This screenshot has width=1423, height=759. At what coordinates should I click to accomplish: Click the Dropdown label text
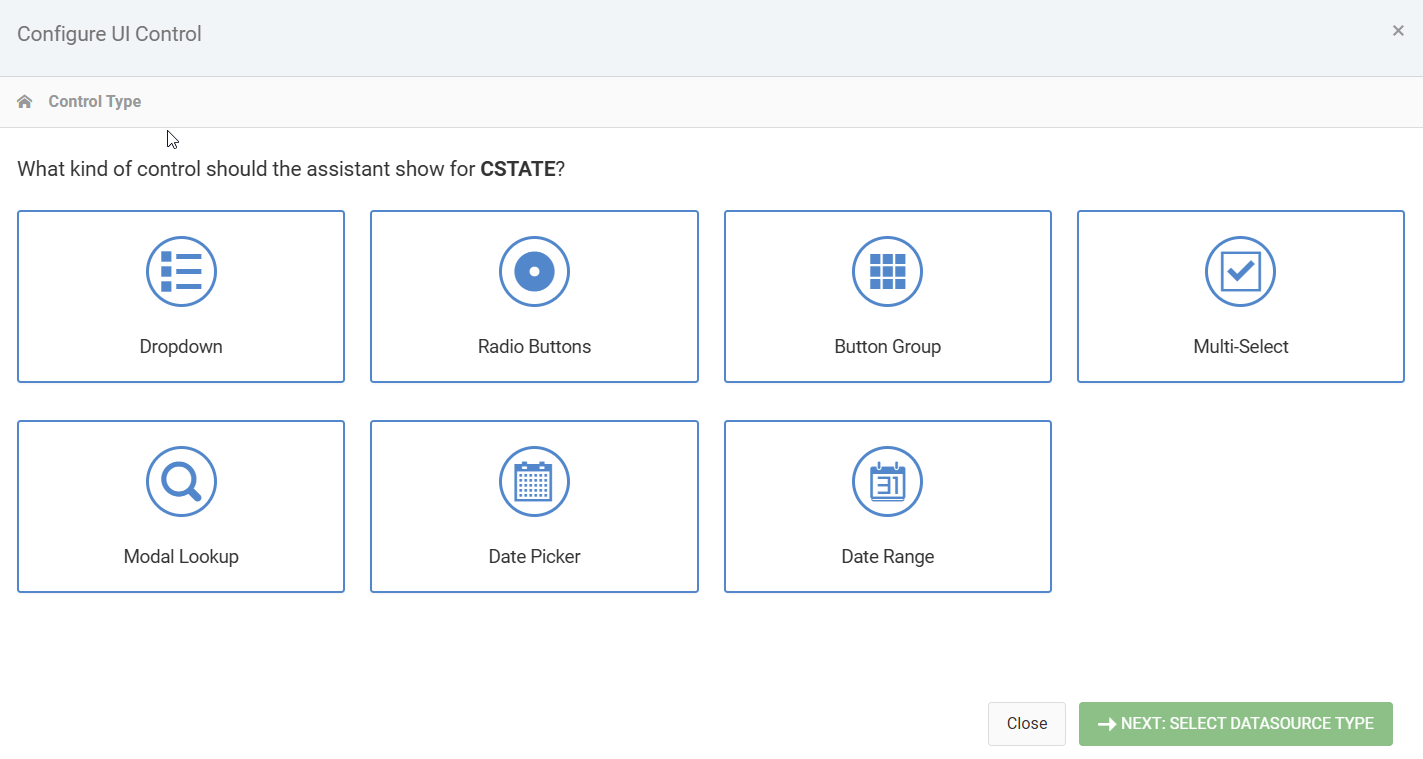pos(181,347)
